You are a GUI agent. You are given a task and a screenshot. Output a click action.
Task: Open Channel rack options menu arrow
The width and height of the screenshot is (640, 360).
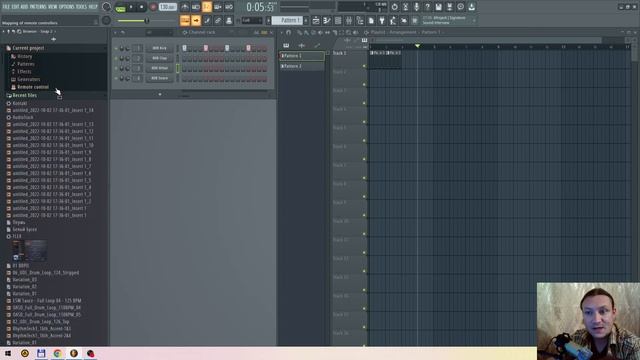(x=116, y=32)
